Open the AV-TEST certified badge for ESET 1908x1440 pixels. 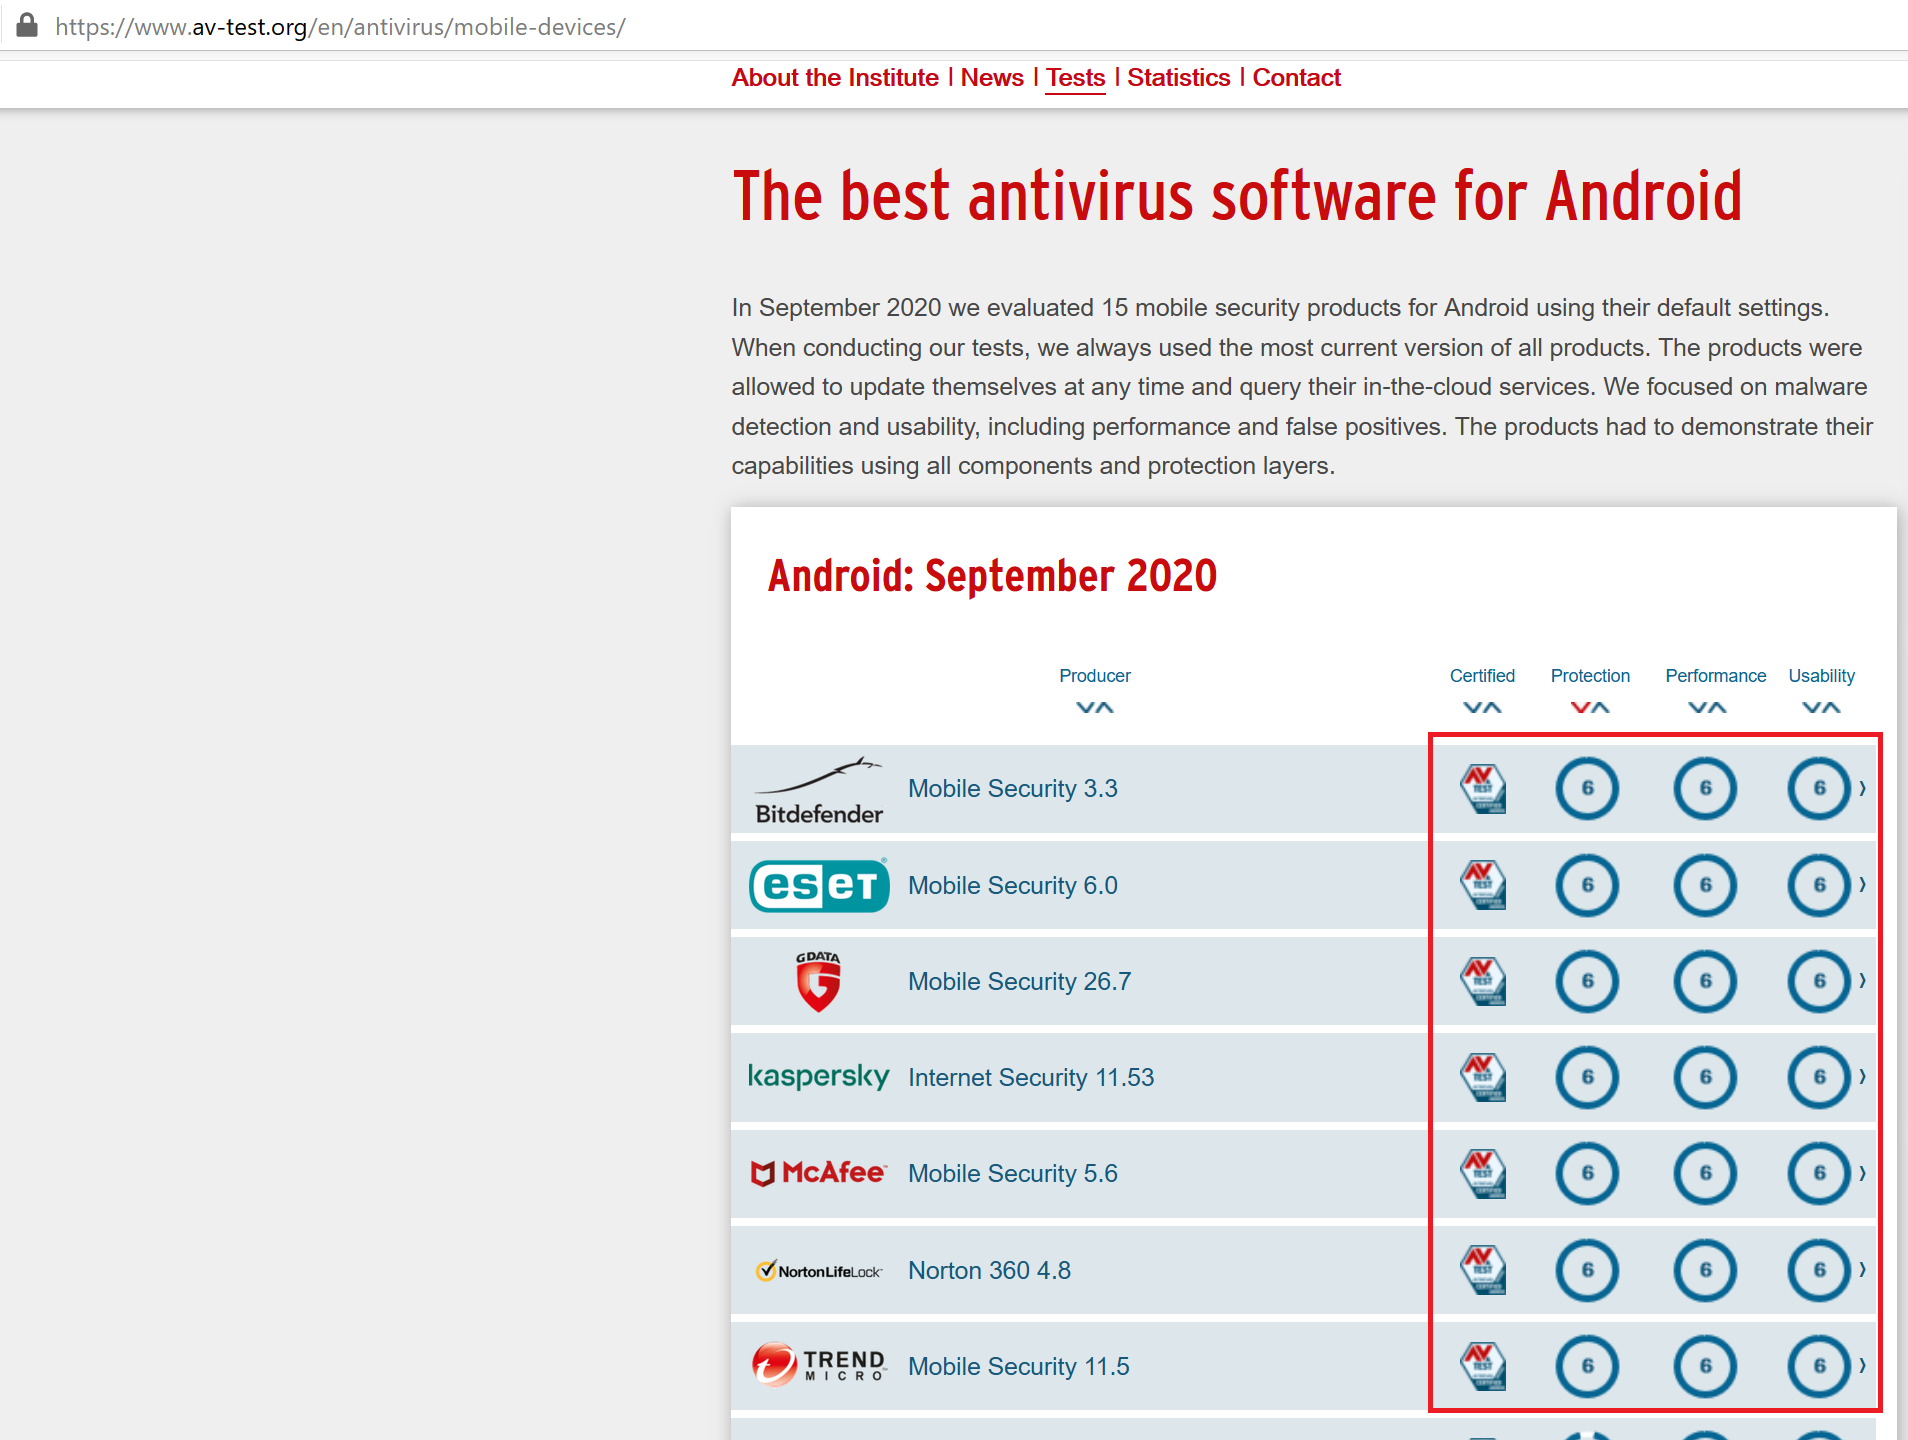(1483, 885)
